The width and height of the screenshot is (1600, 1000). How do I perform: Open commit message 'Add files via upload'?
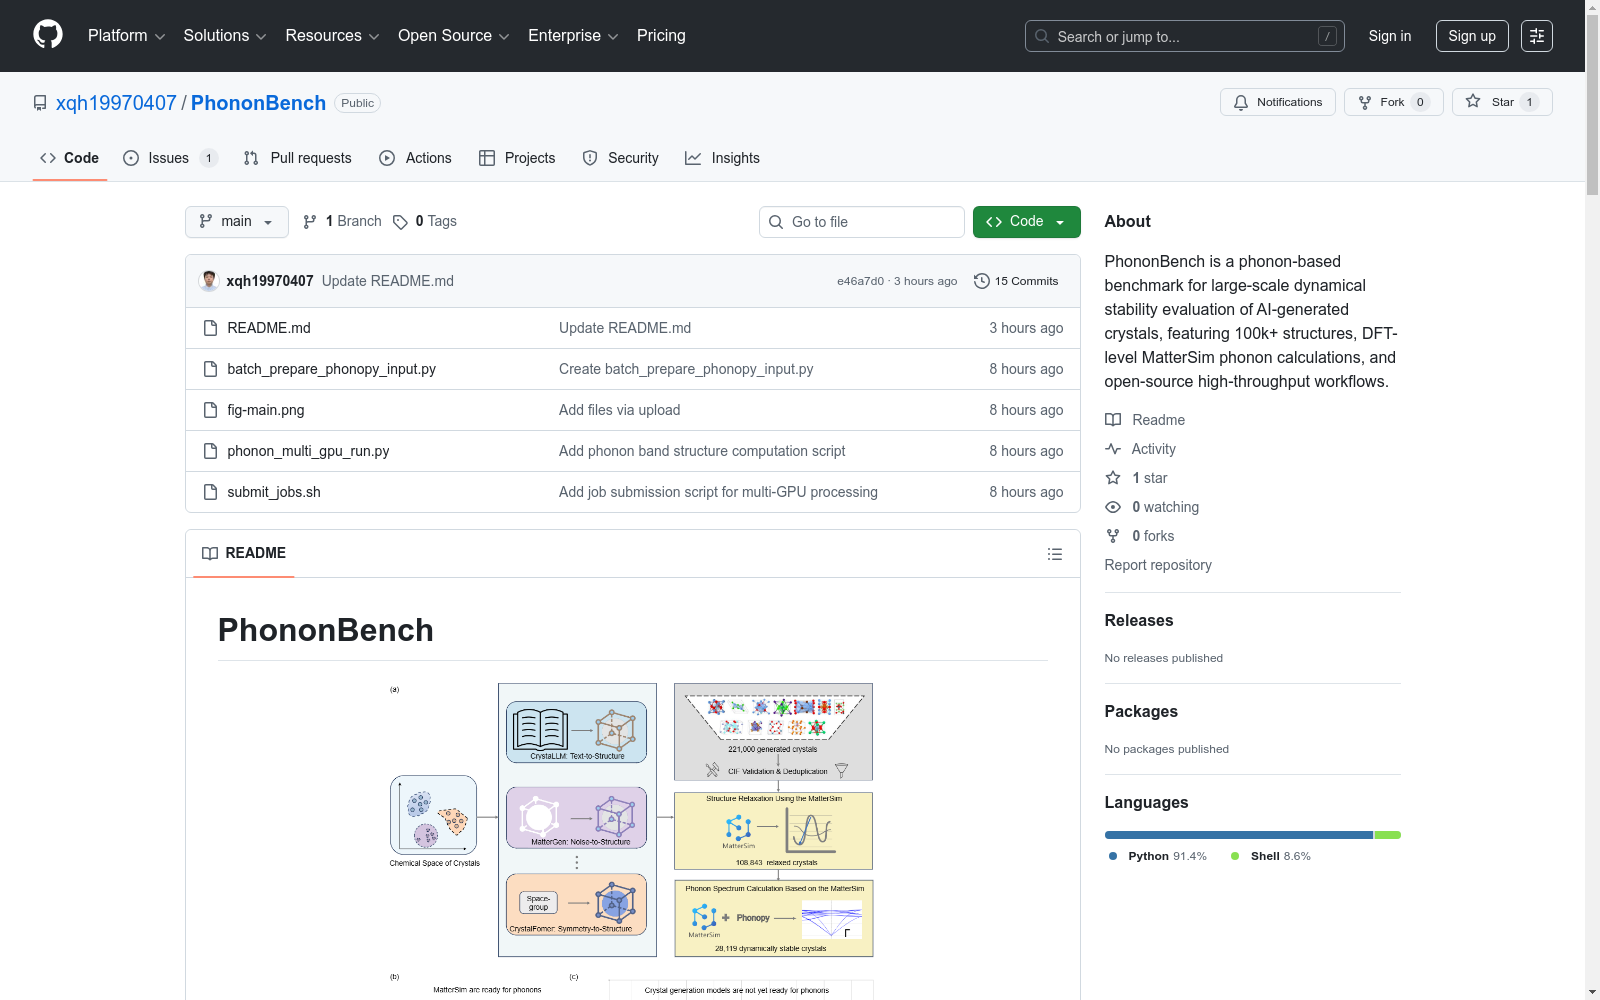[620, 410]
